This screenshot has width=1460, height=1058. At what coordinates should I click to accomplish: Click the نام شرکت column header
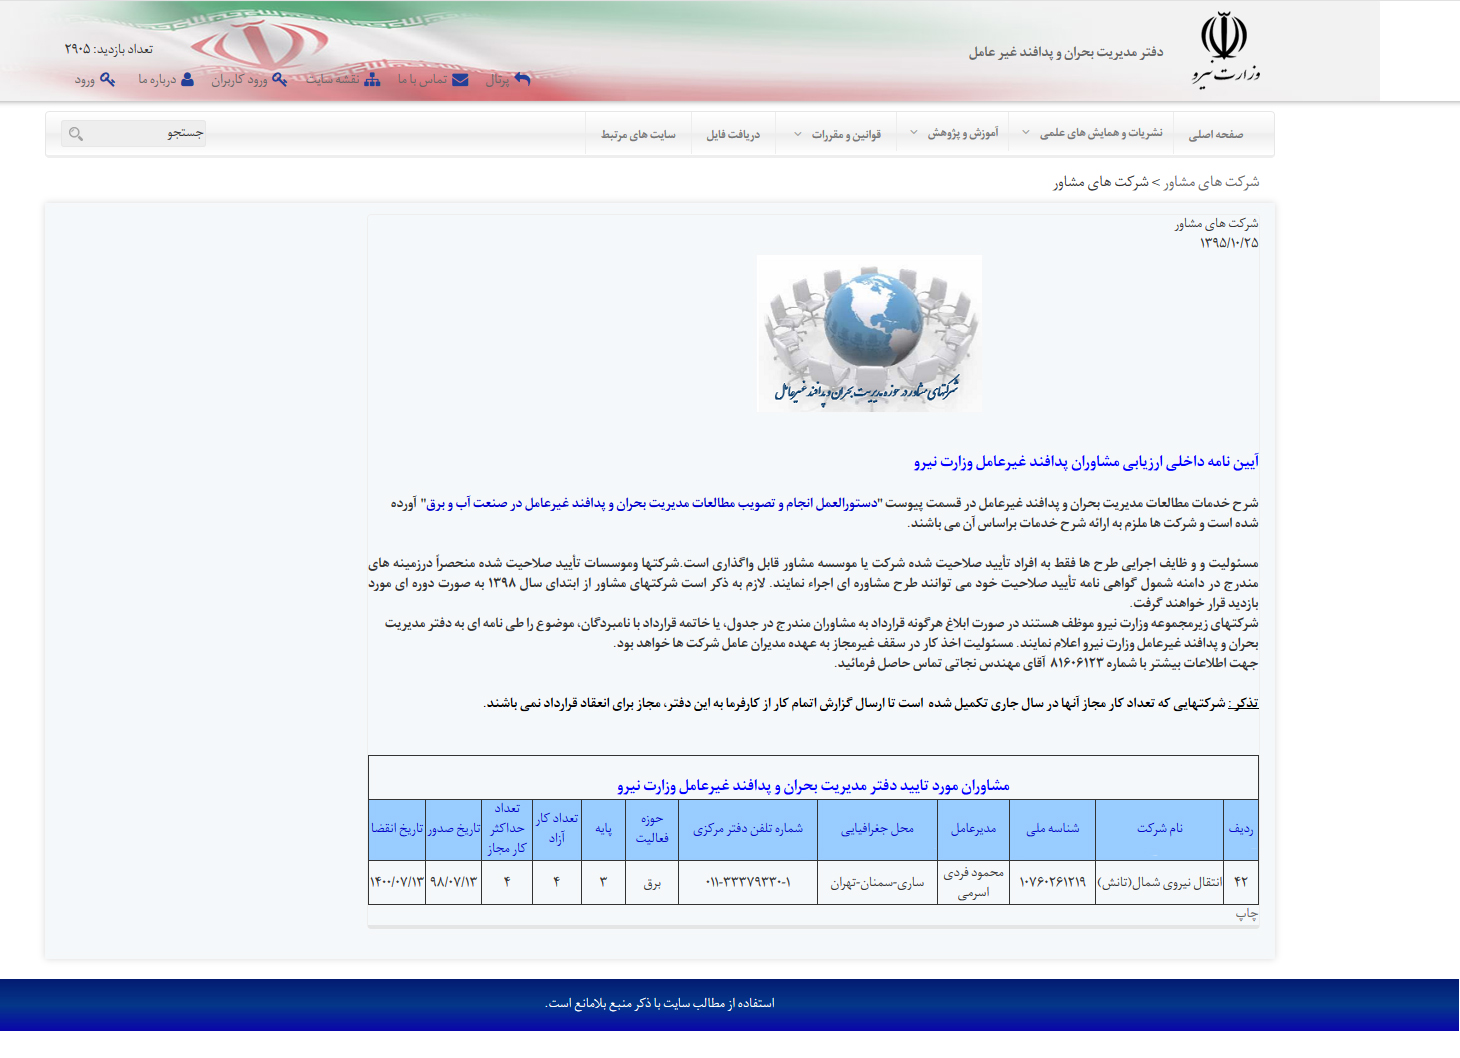1160,829
